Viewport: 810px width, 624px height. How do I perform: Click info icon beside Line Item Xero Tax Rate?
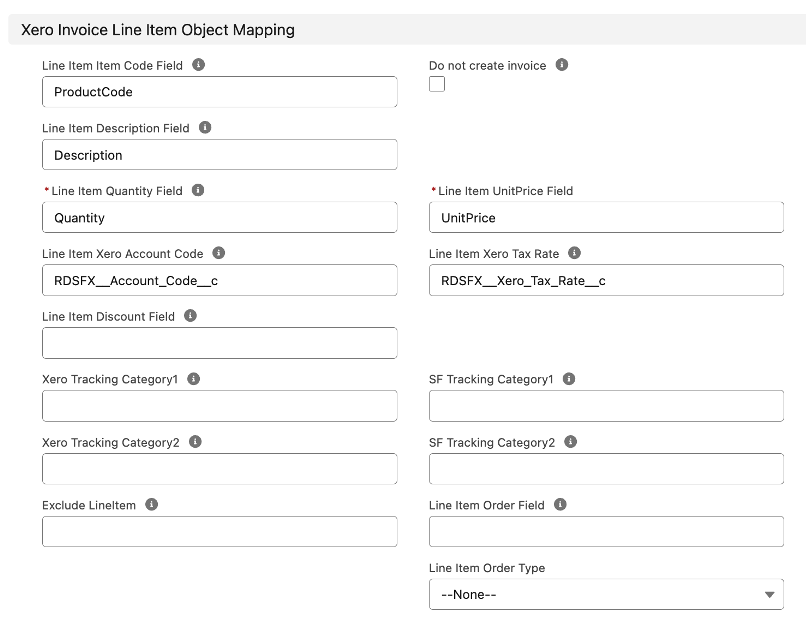point(574,253)
